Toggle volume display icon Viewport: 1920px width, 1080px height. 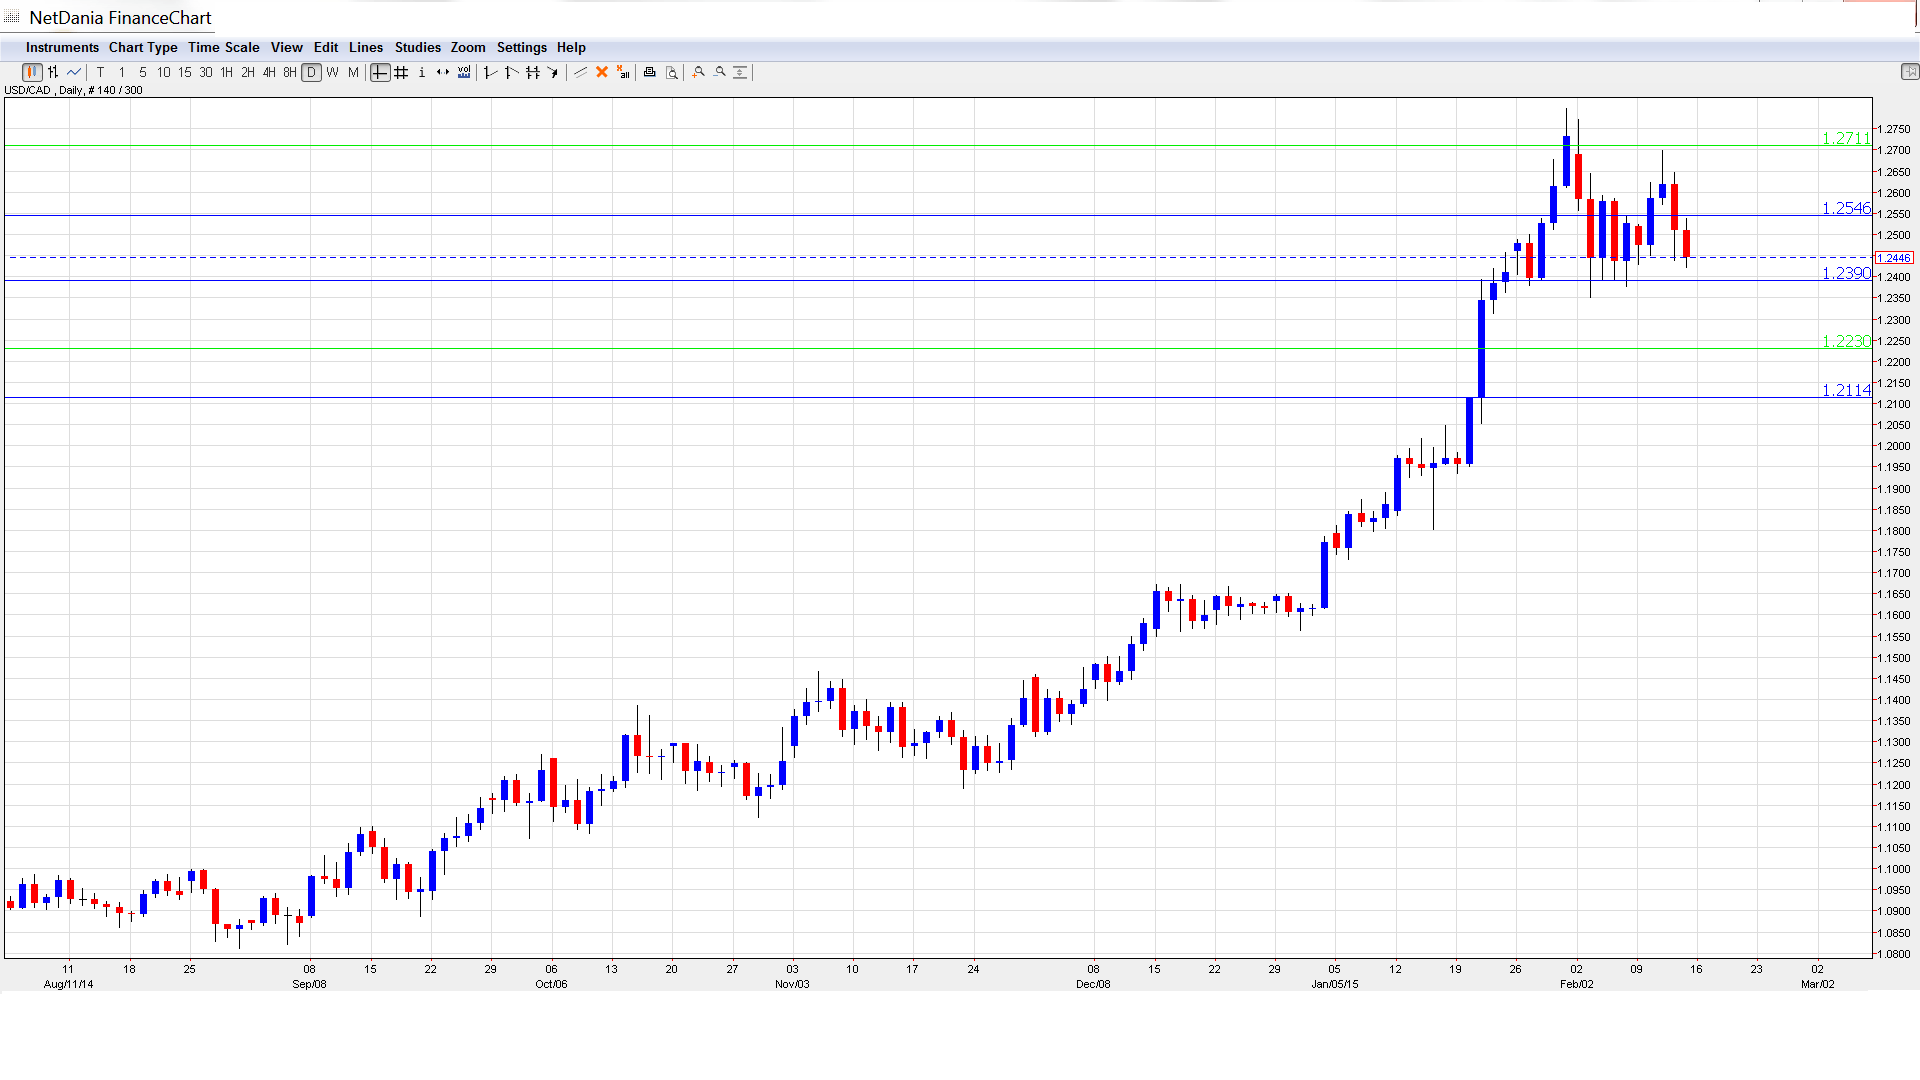coord(464,72)
